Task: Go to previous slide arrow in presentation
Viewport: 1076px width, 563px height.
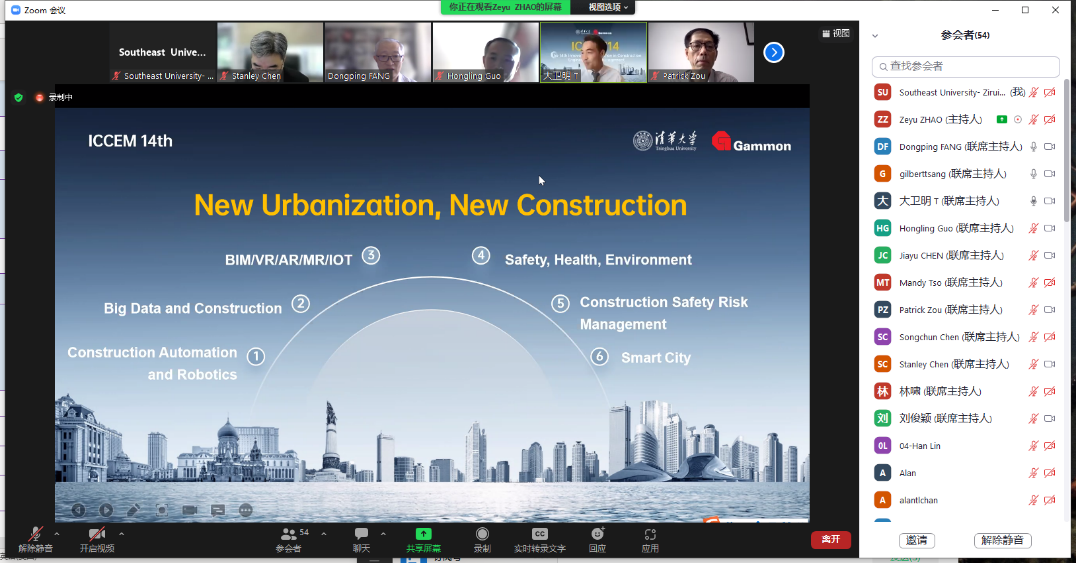Action: click(78, 510)
